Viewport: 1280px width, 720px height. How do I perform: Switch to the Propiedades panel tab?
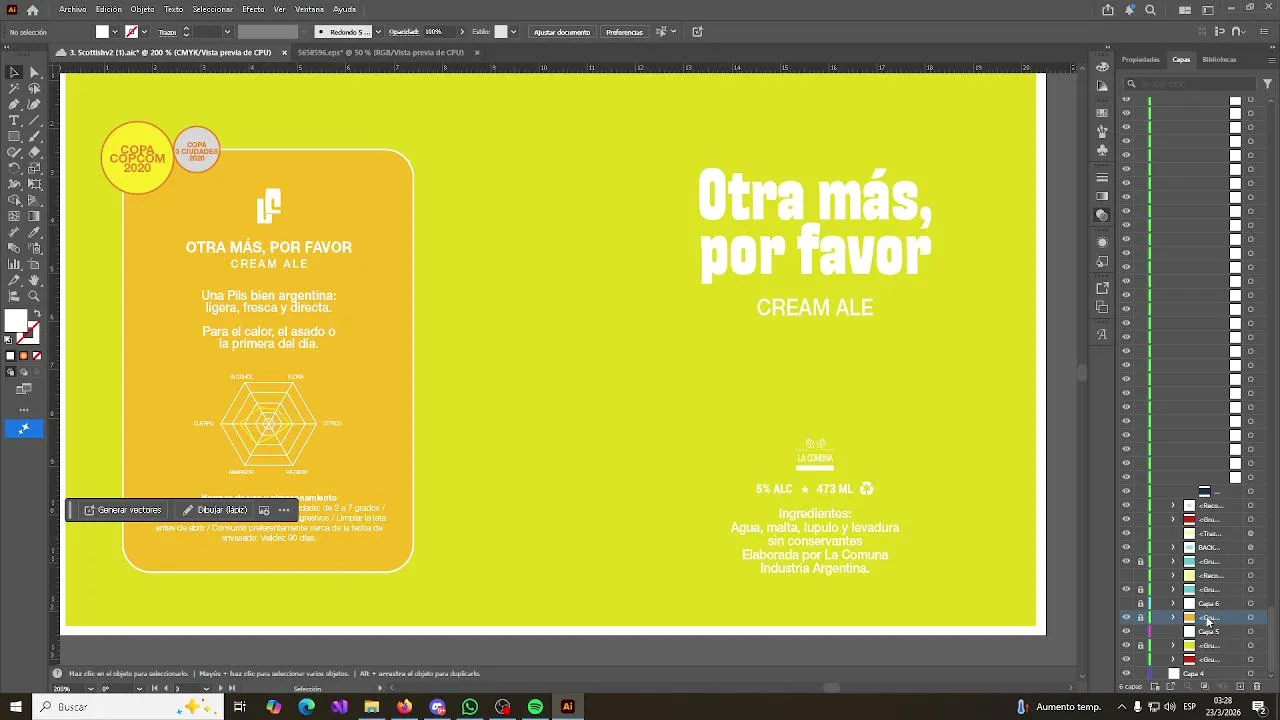(1140, 60)
